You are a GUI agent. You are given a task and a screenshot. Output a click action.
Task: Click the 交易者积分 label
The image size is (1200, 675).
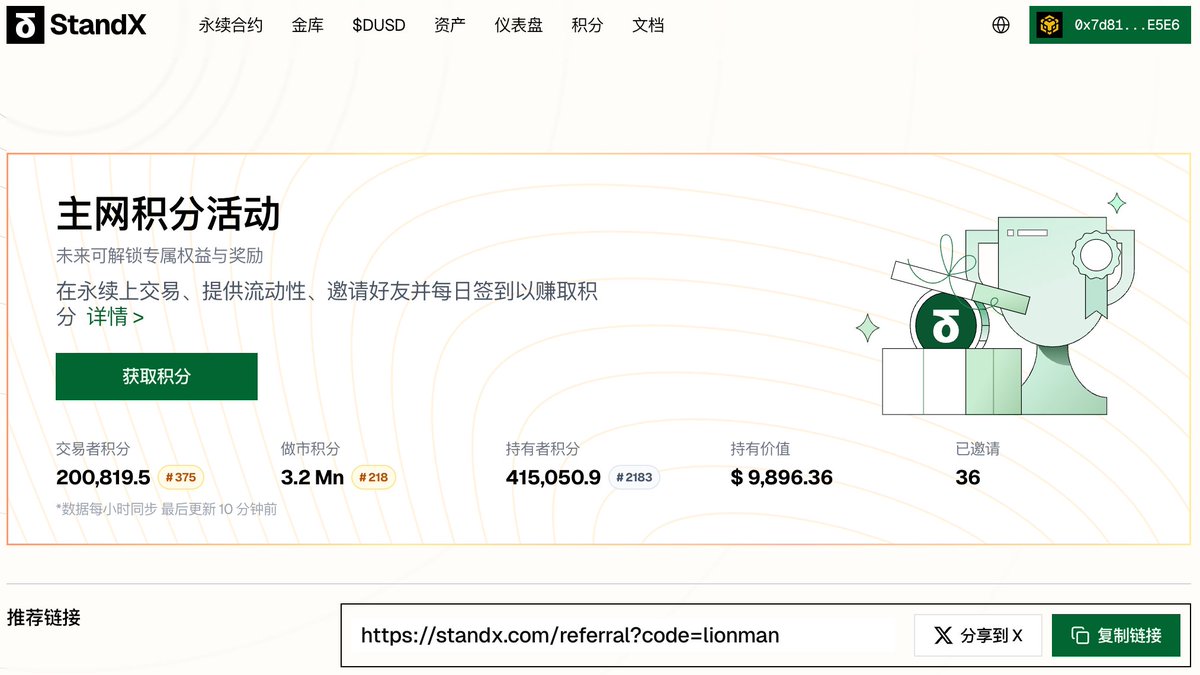pyautogui.click(x=93, y=449)
